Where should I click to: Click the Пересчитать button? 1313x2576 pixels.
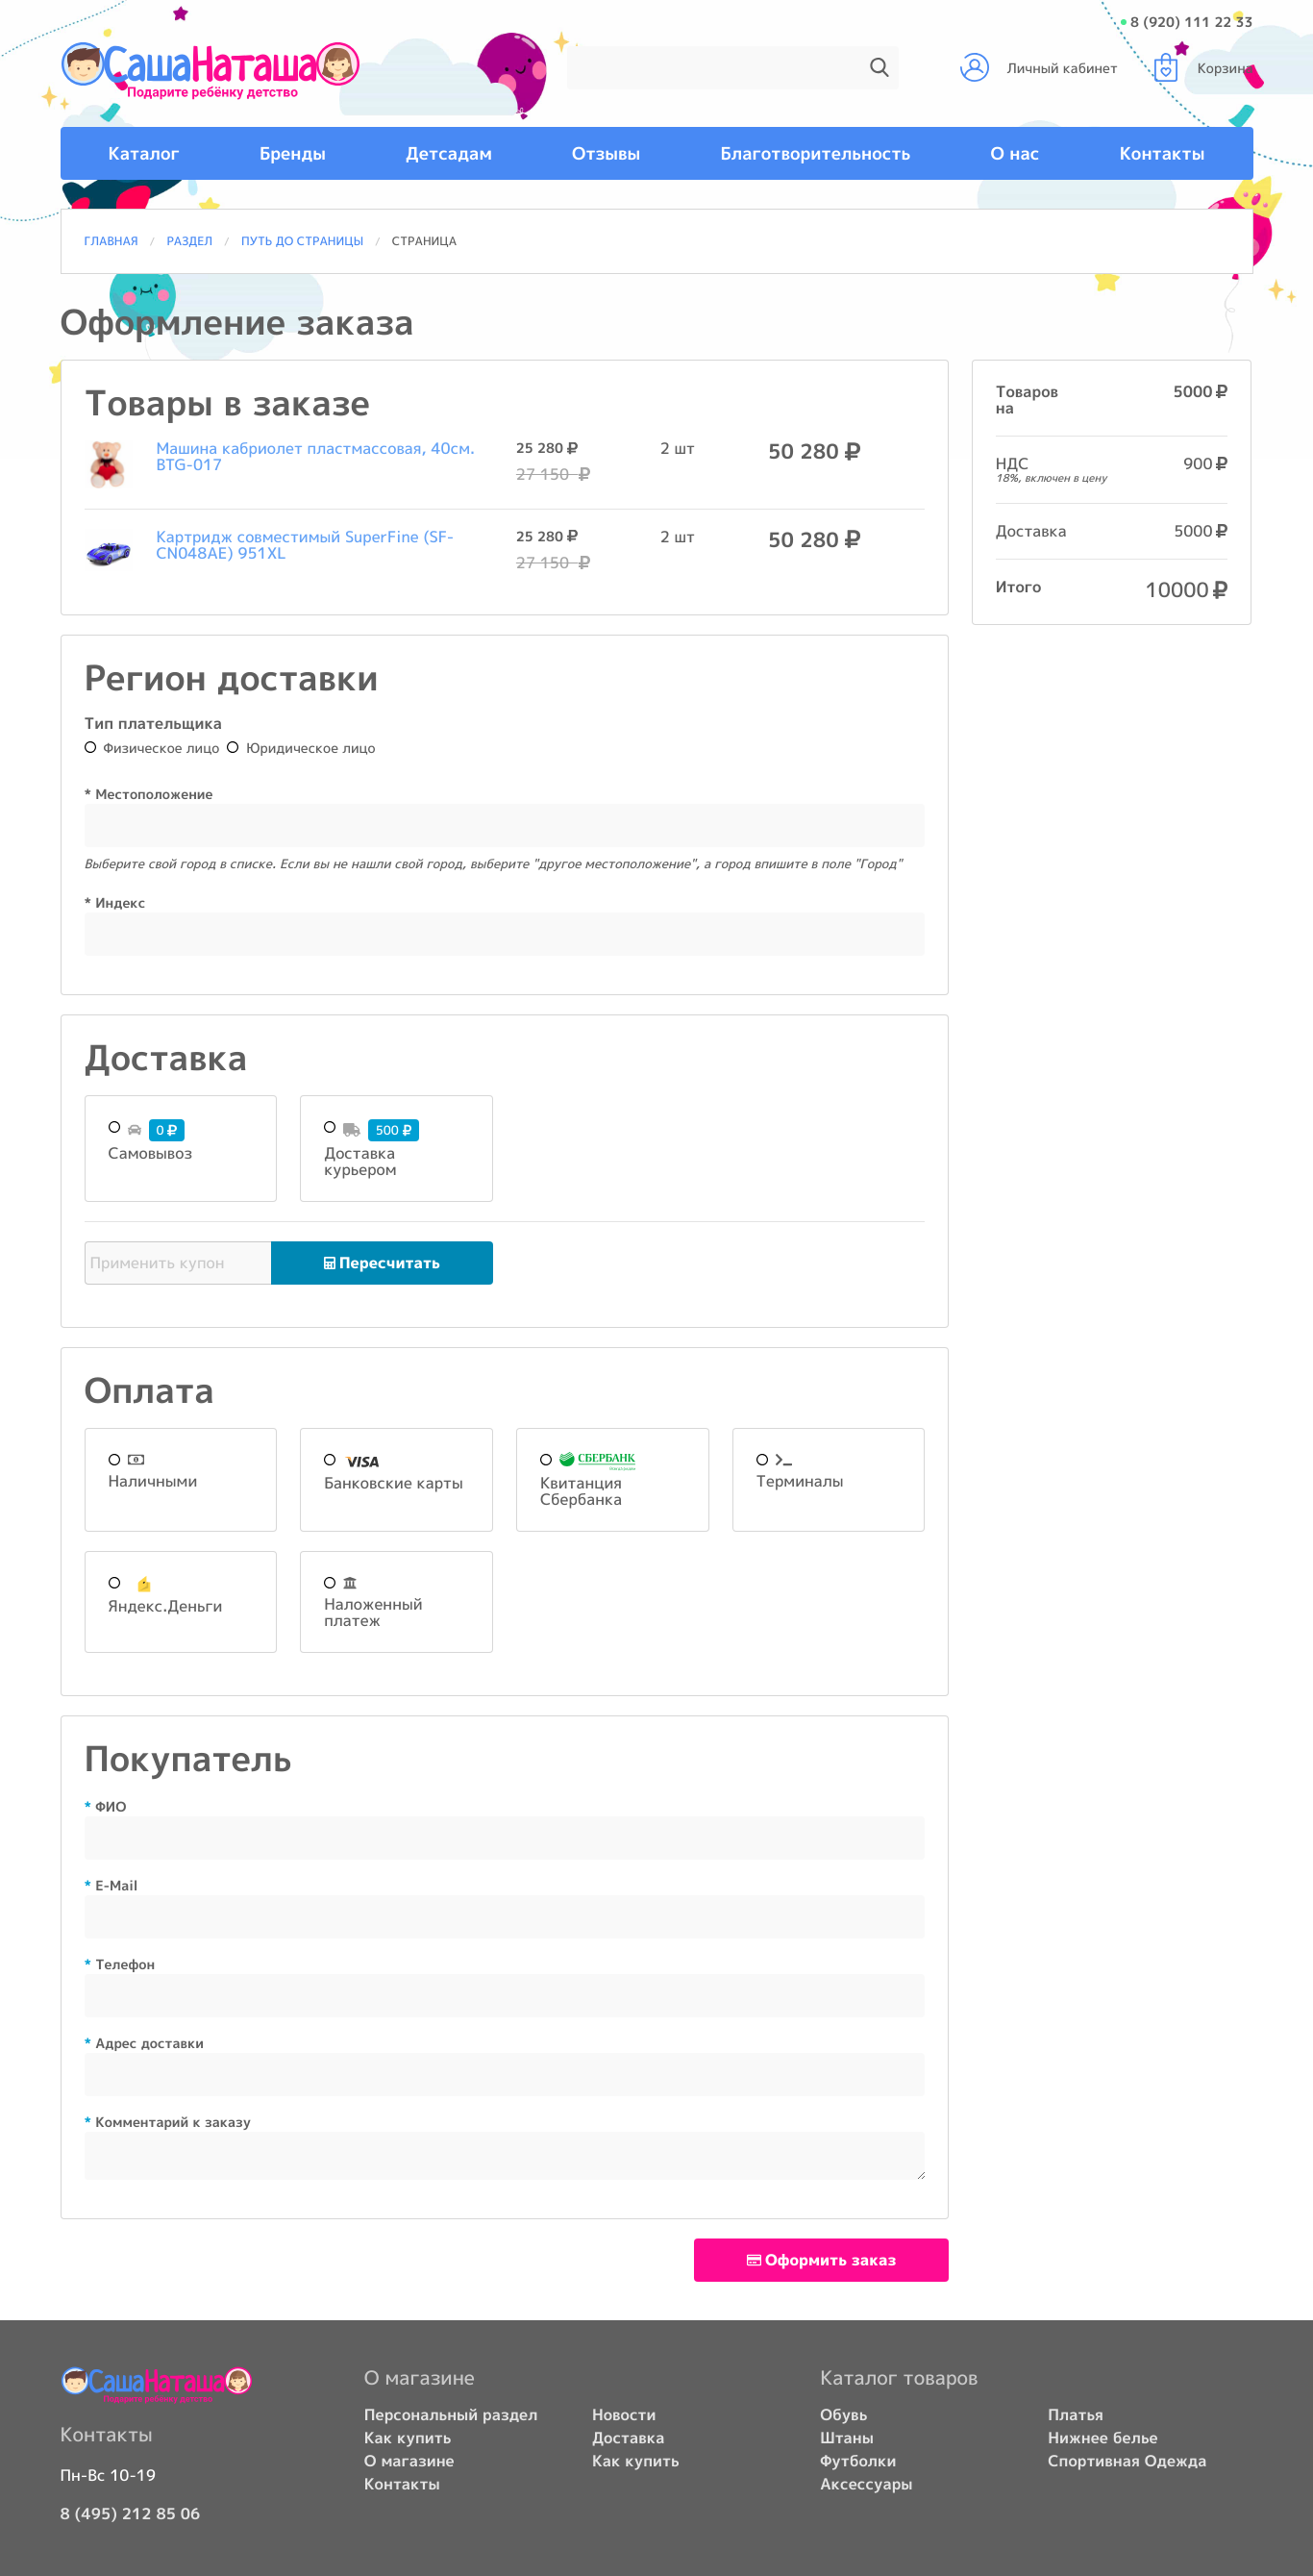click(x=381, y=1263)
